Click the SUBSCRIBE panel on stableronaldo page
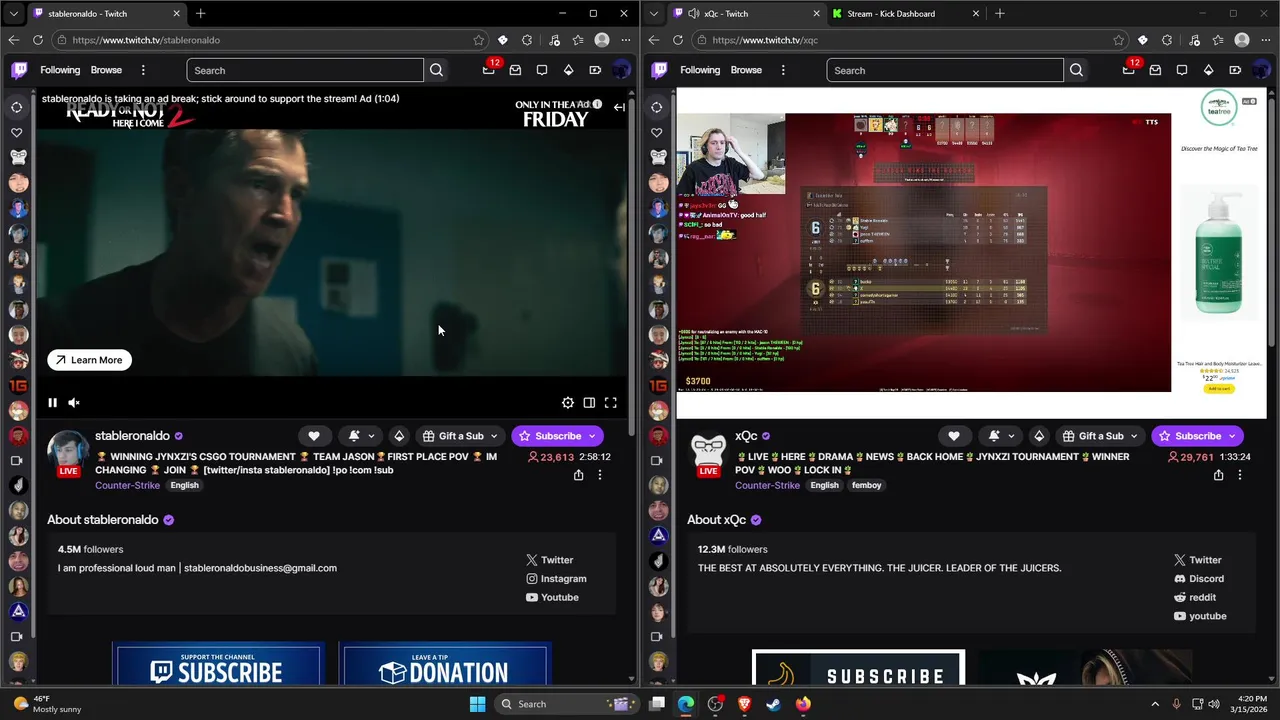The image size is (1280, 720). pos(218,666)
